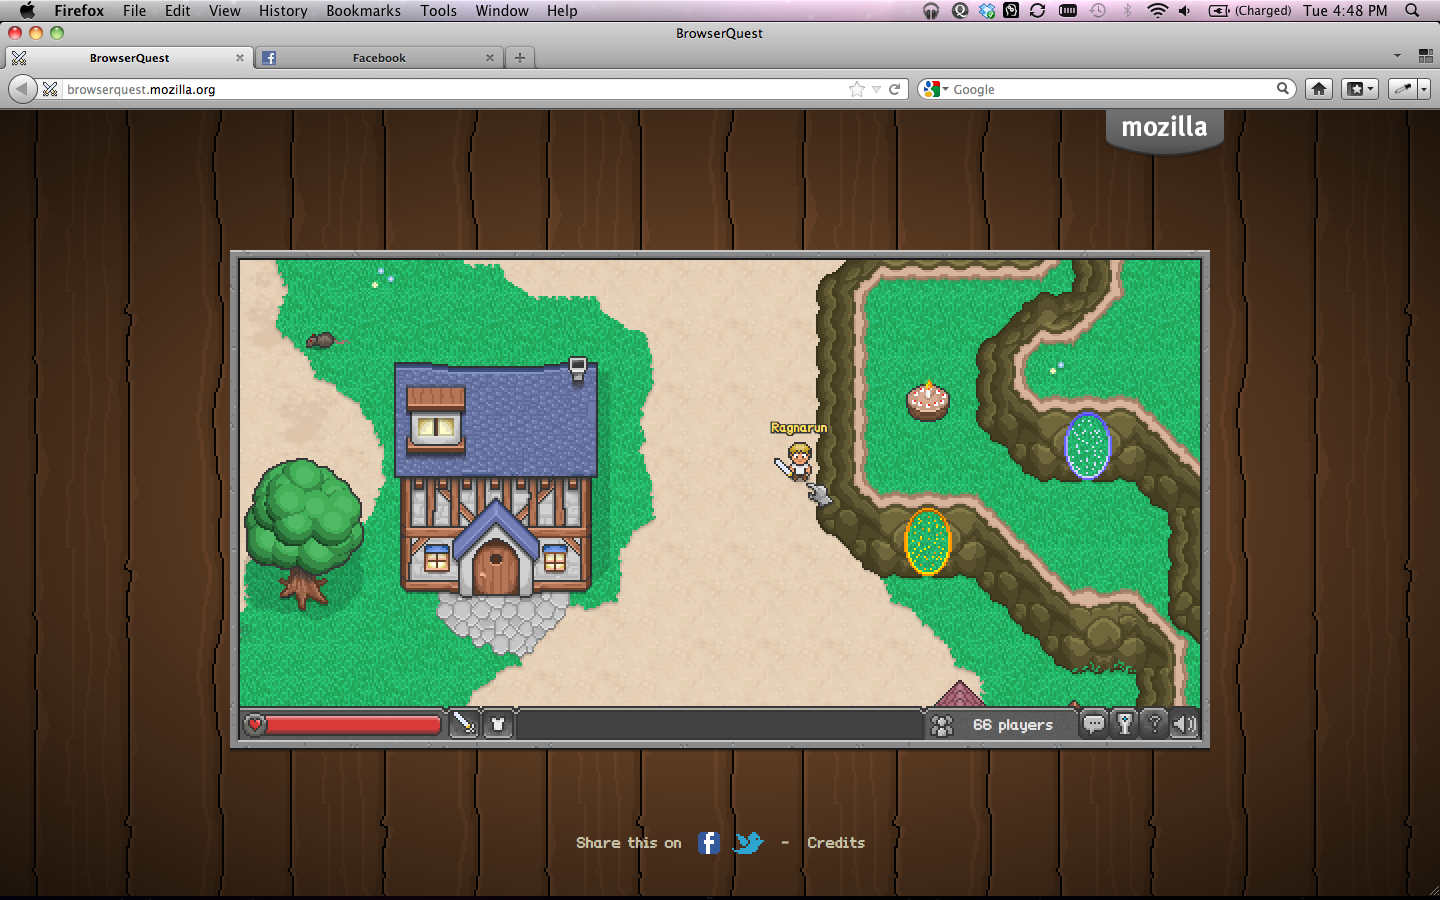Mute the game sound speaker icon
1440x900 pixels.
[x=1185, y=724]
